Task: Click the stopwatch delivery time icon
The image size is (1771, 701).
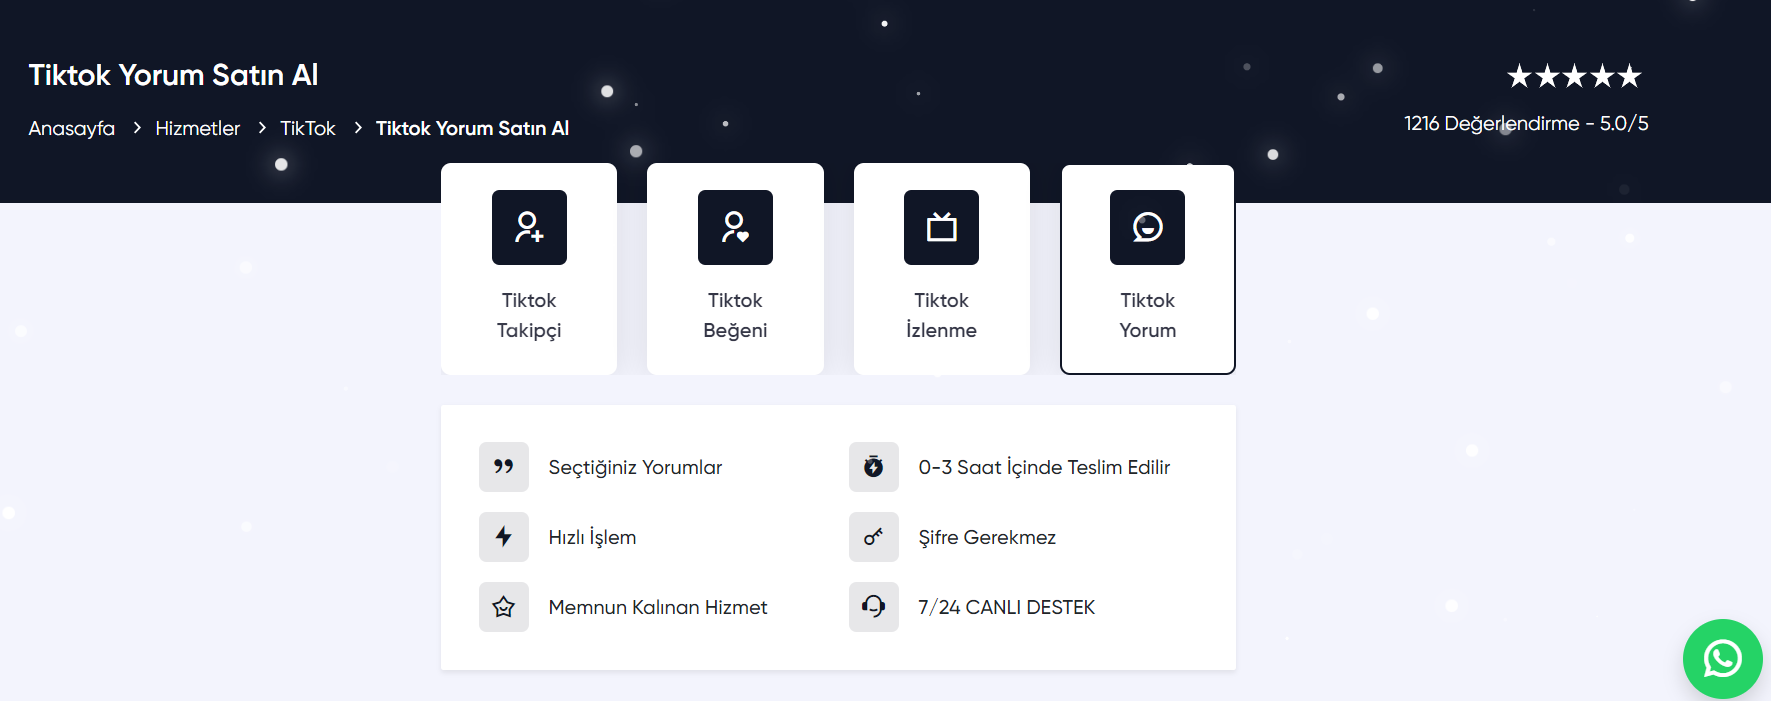Action: [874, 467]
